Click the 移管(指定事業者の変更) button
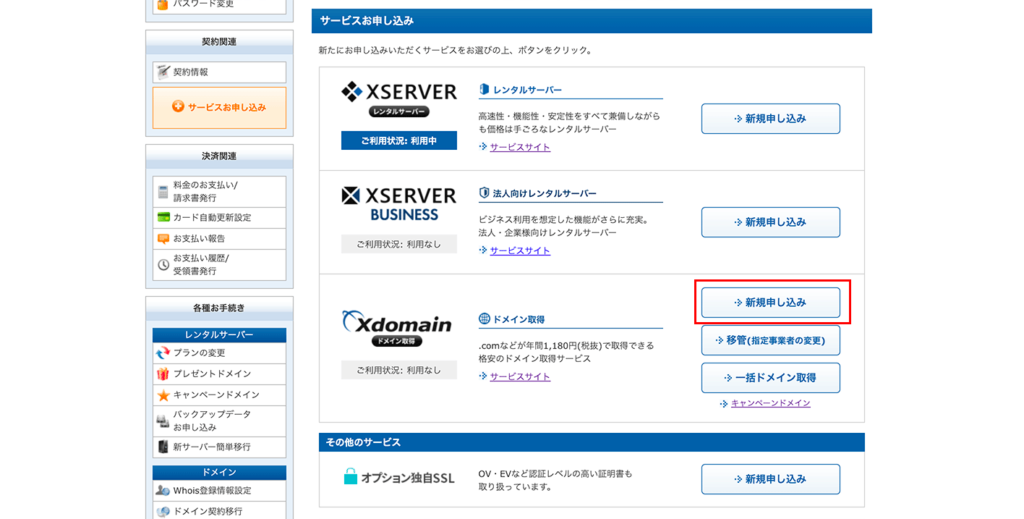The width and height of the screenshot is (1024, 519). click(771, 340)
